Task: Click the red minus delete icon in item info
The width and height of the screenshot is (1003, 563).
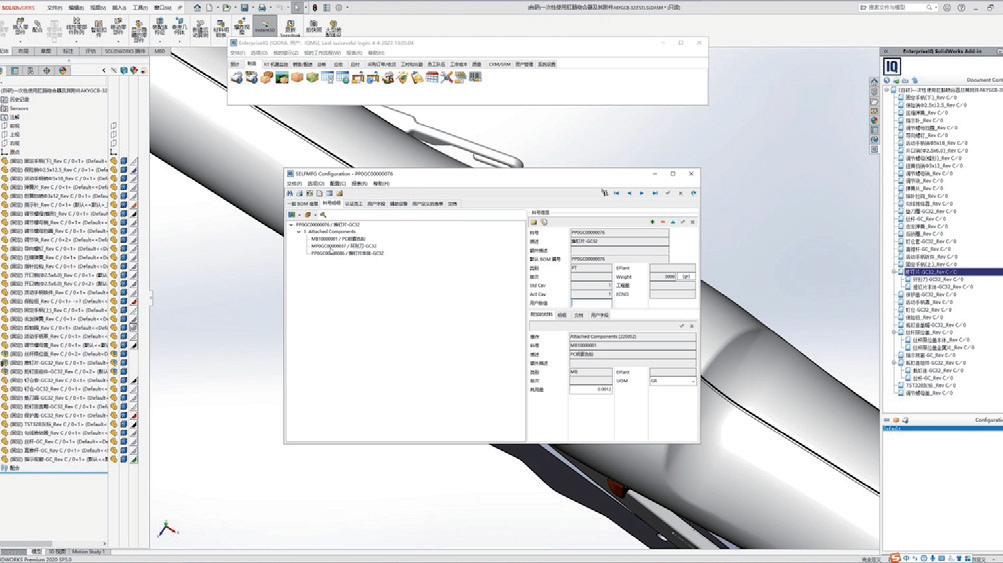Action: 661,221
